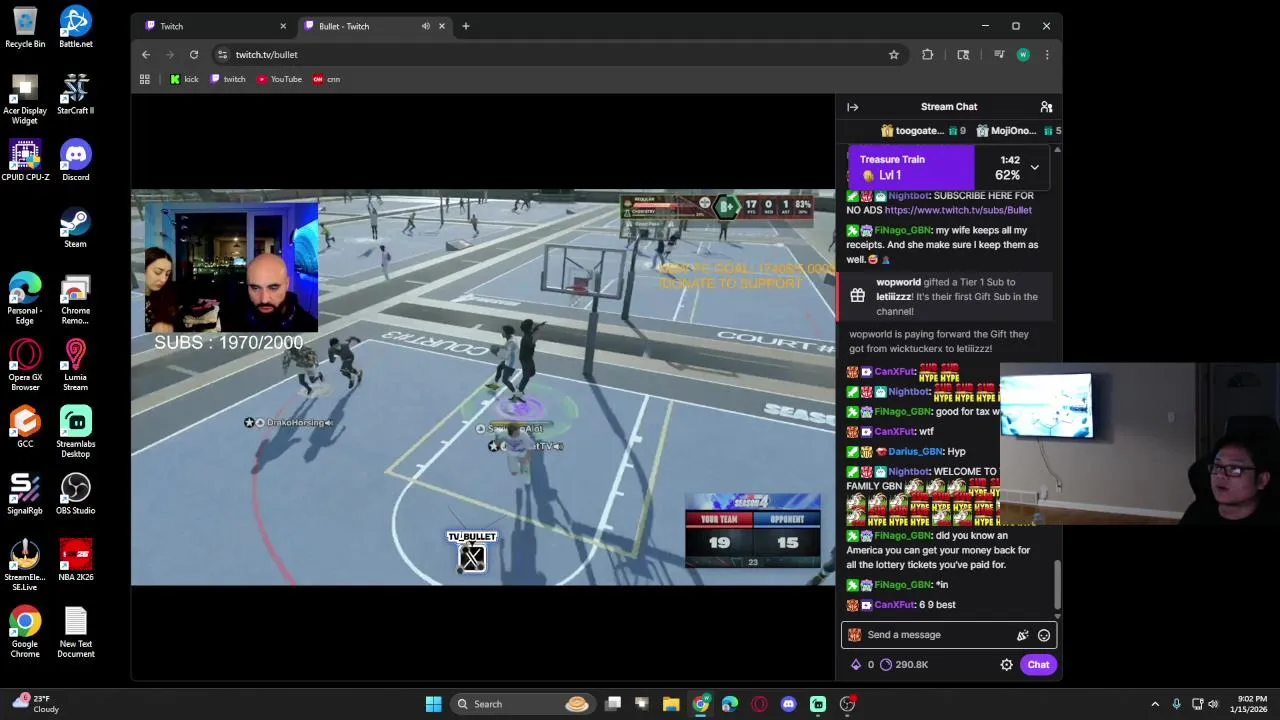The height and width of the screenshot is (720, 1280).
Task: Close the 'Bullet - Twitch' tab
Action: point(442,26)
